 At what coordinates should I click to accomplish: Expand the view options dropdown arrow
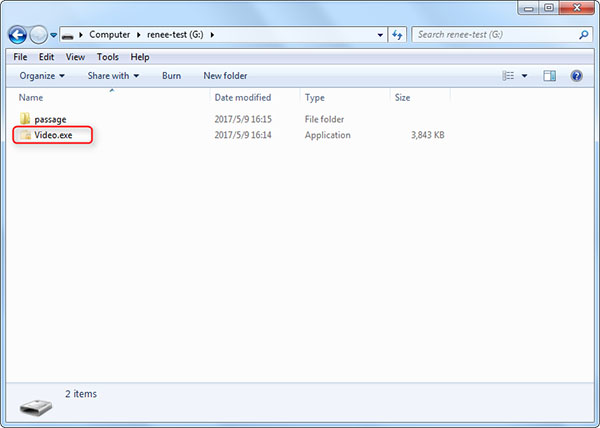tap(524, 76)
